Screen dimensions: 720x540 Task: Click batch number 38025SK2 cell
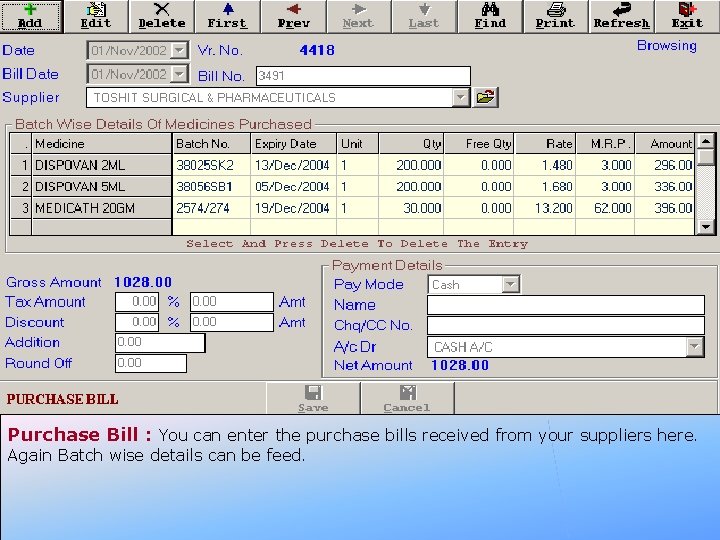pos(211,165)
